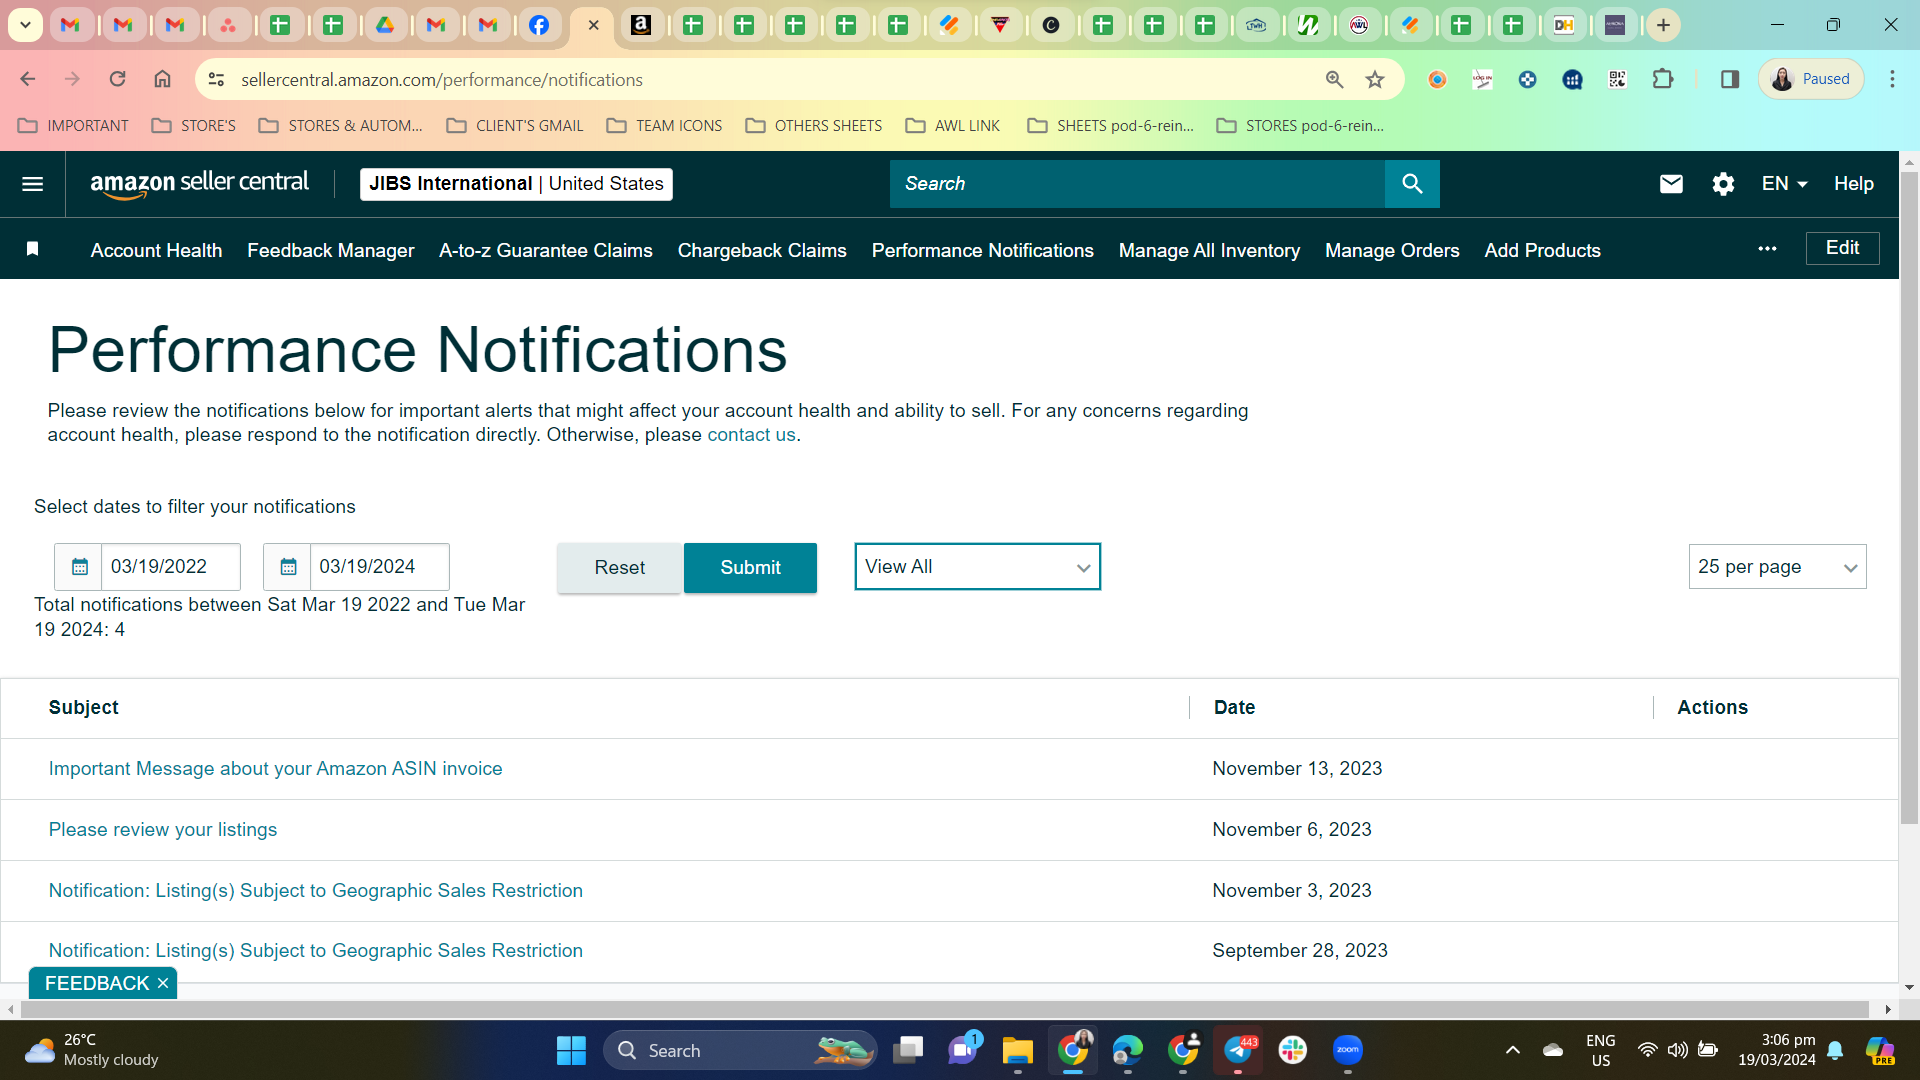Open Add Products page
Screen dimensions: 1920x1080
(1542, 250)
